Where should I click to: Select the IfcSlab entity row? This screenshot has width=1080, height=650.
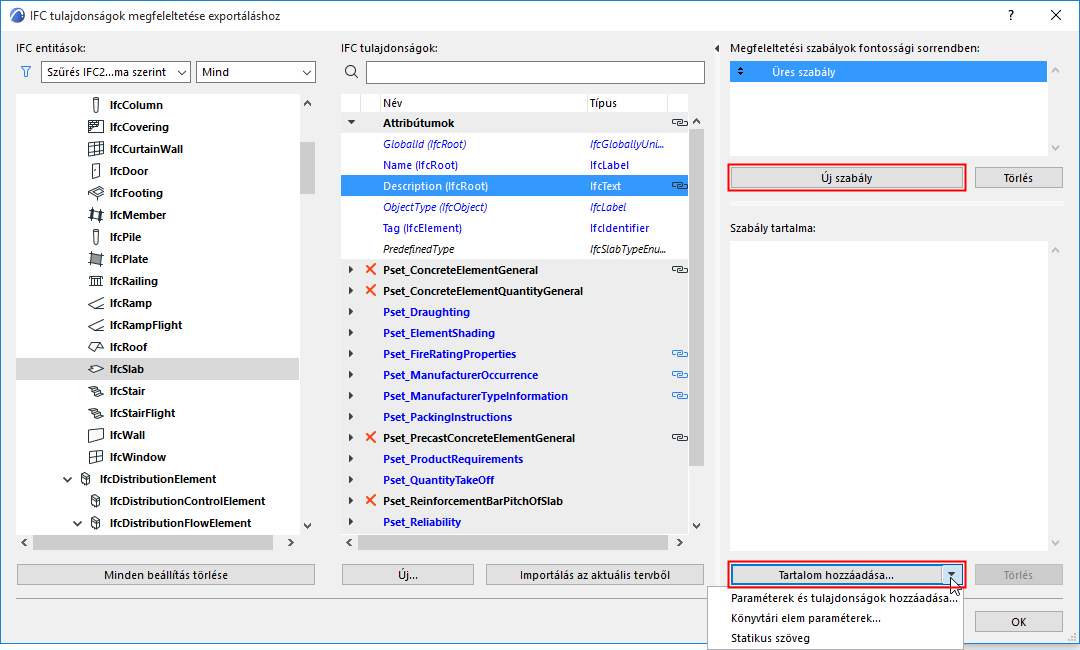(157, 369)
